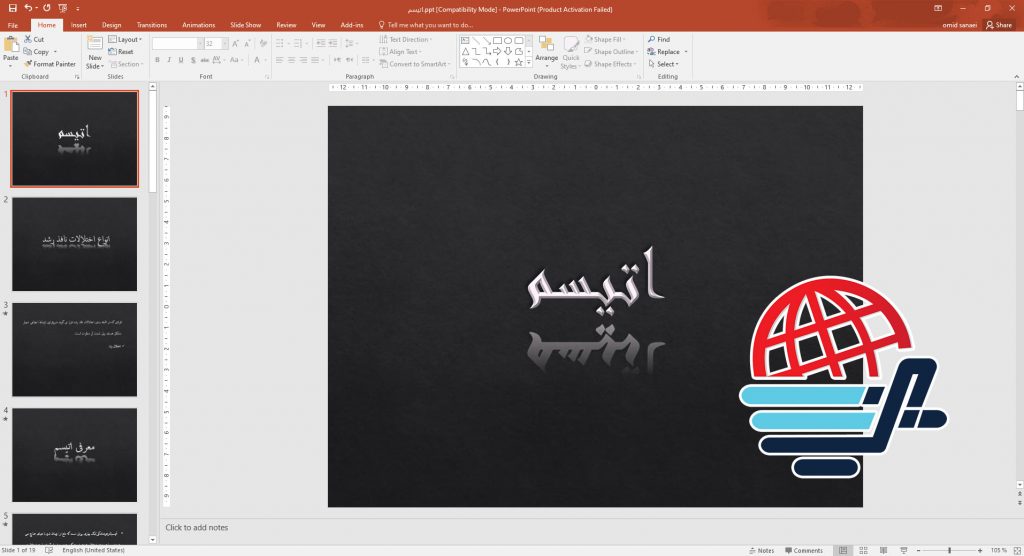This screenshot has width=1024, height=556.
Task: Open the Layout dropdown
Action: (x=125, y=39)
